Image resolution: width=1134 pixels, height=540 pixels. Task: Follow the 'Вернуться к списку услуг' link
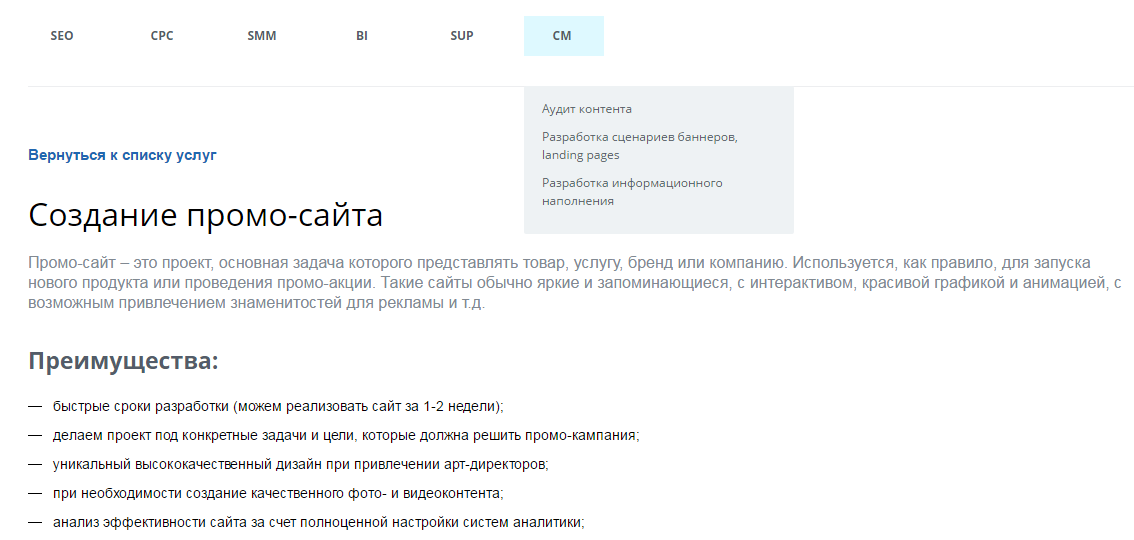pos(122,155)
